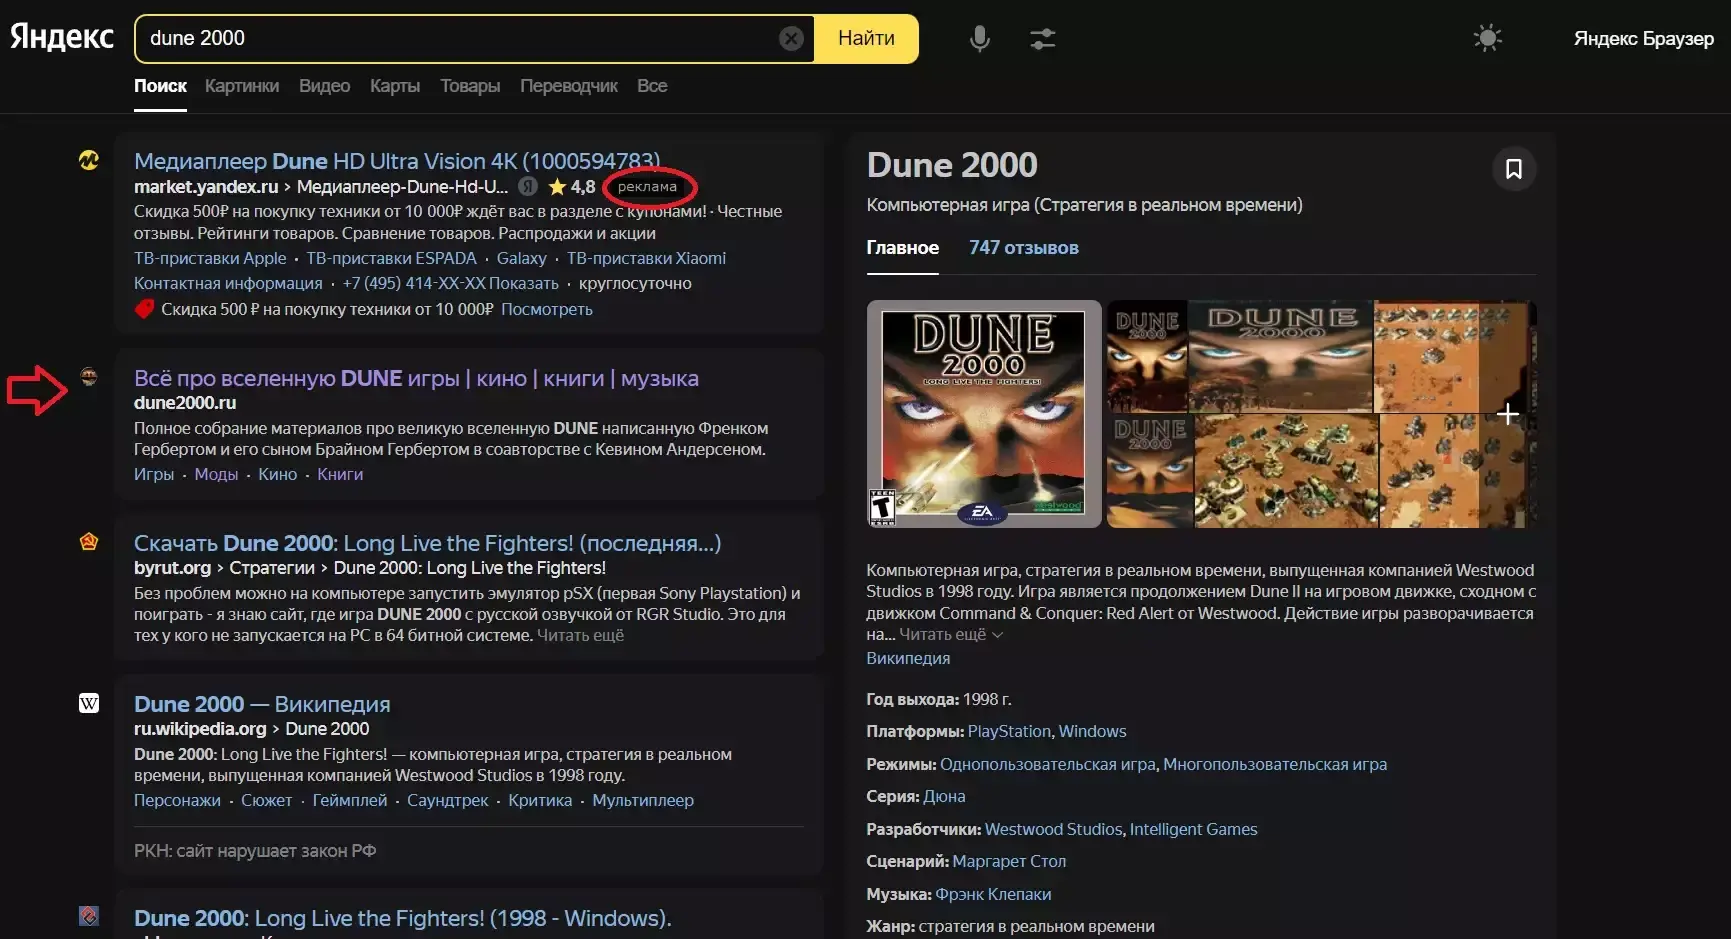Open Всё про вселенную DUNE result
The height and width of the screenshot is (939, 1731).
[416, 378]
